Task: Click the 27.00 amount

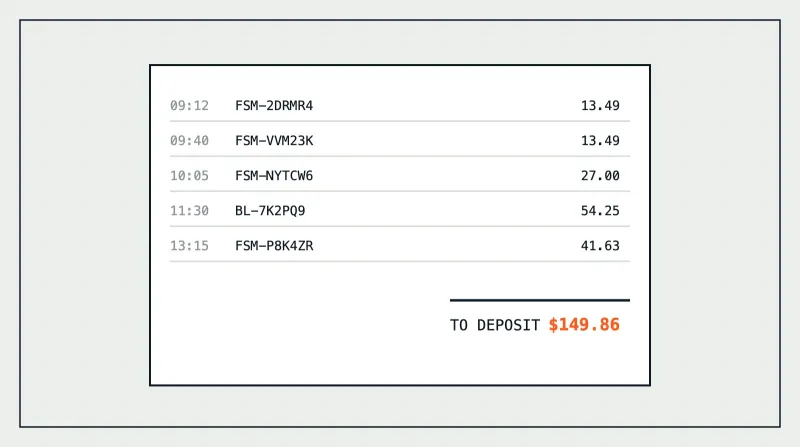Action: click(600, 176)
